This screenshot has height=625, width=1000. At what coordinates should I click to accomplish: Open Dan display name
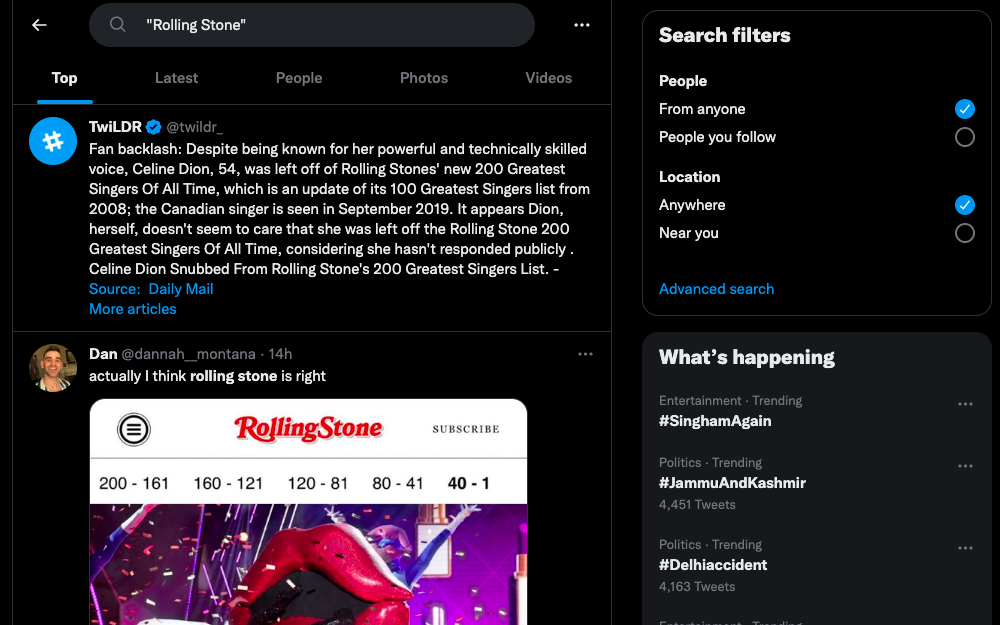pyautogui.click(x=103, y=353)
